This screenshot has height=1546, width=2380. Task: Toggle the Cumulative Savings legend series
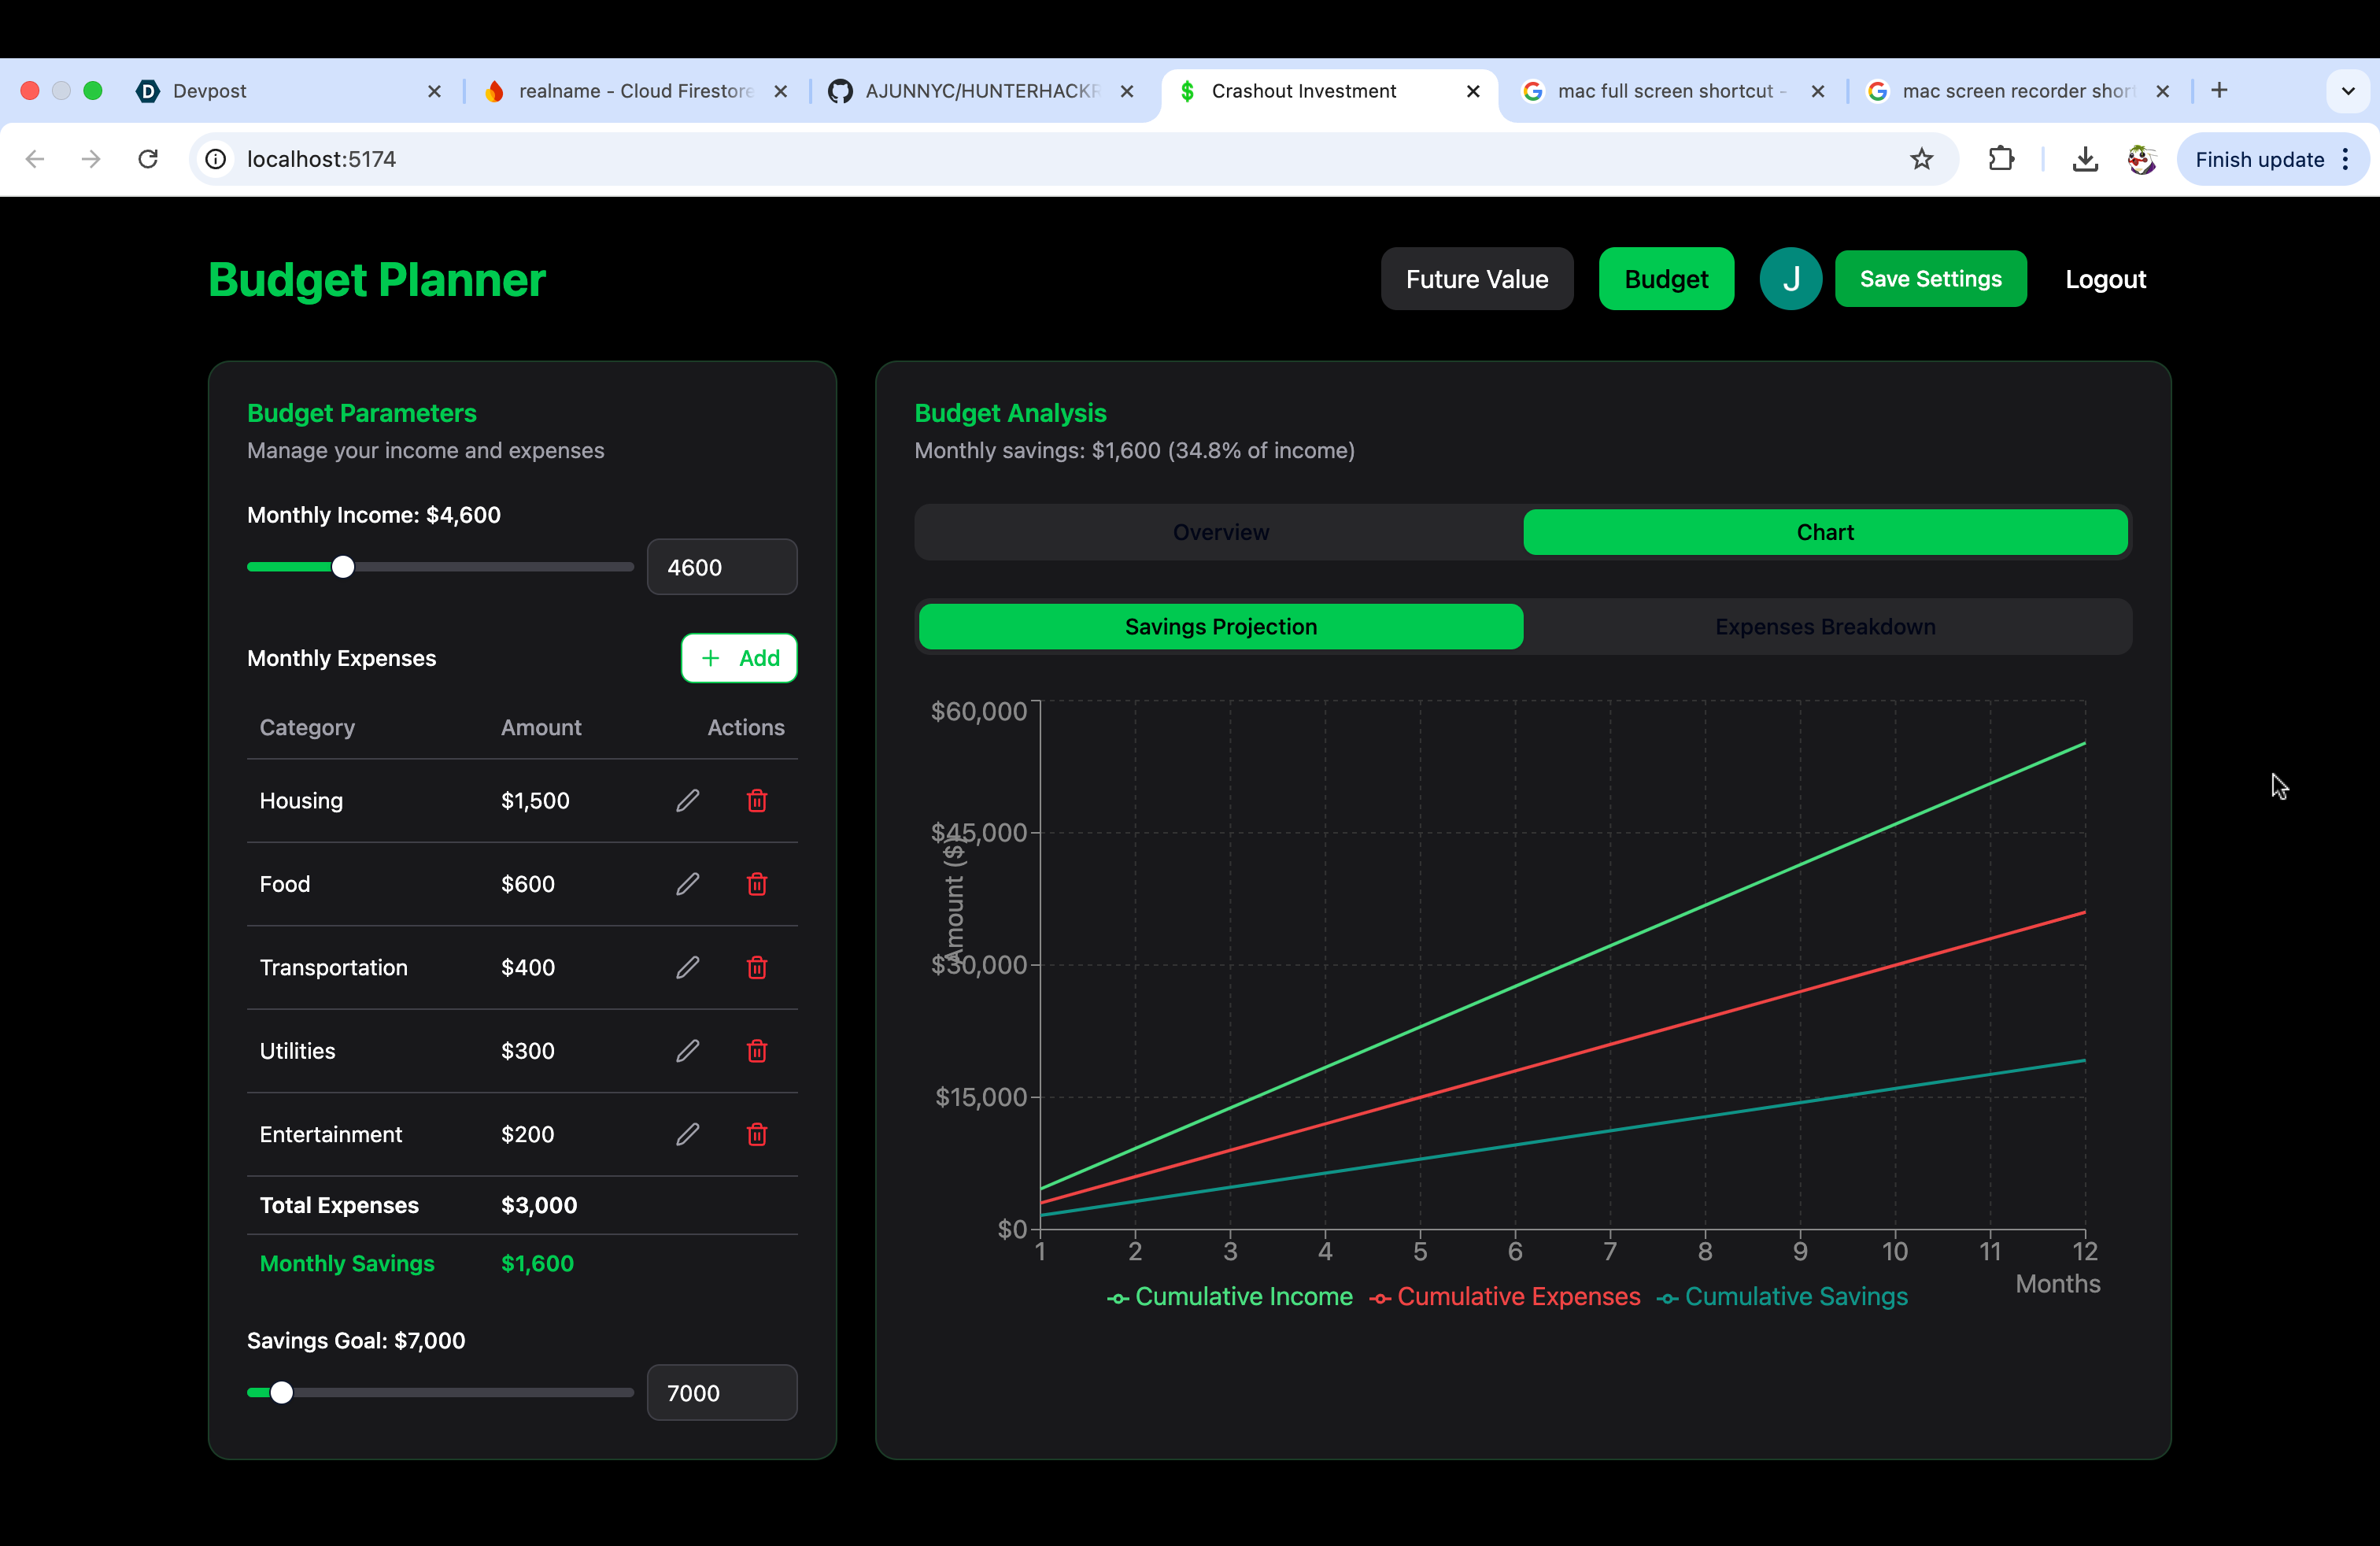(1783, 1297)
